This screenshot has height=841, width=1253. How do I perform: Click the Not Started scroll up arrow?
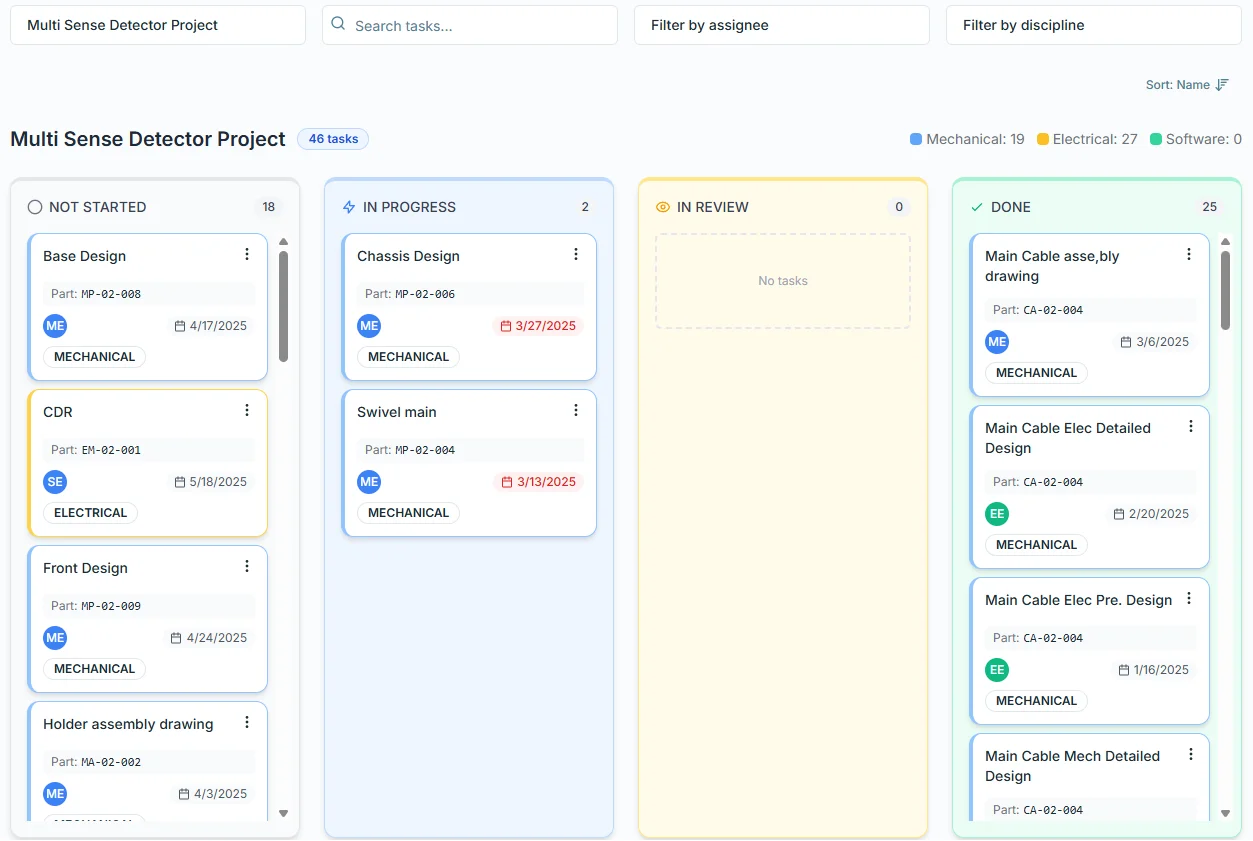click(x=283, y=242)
